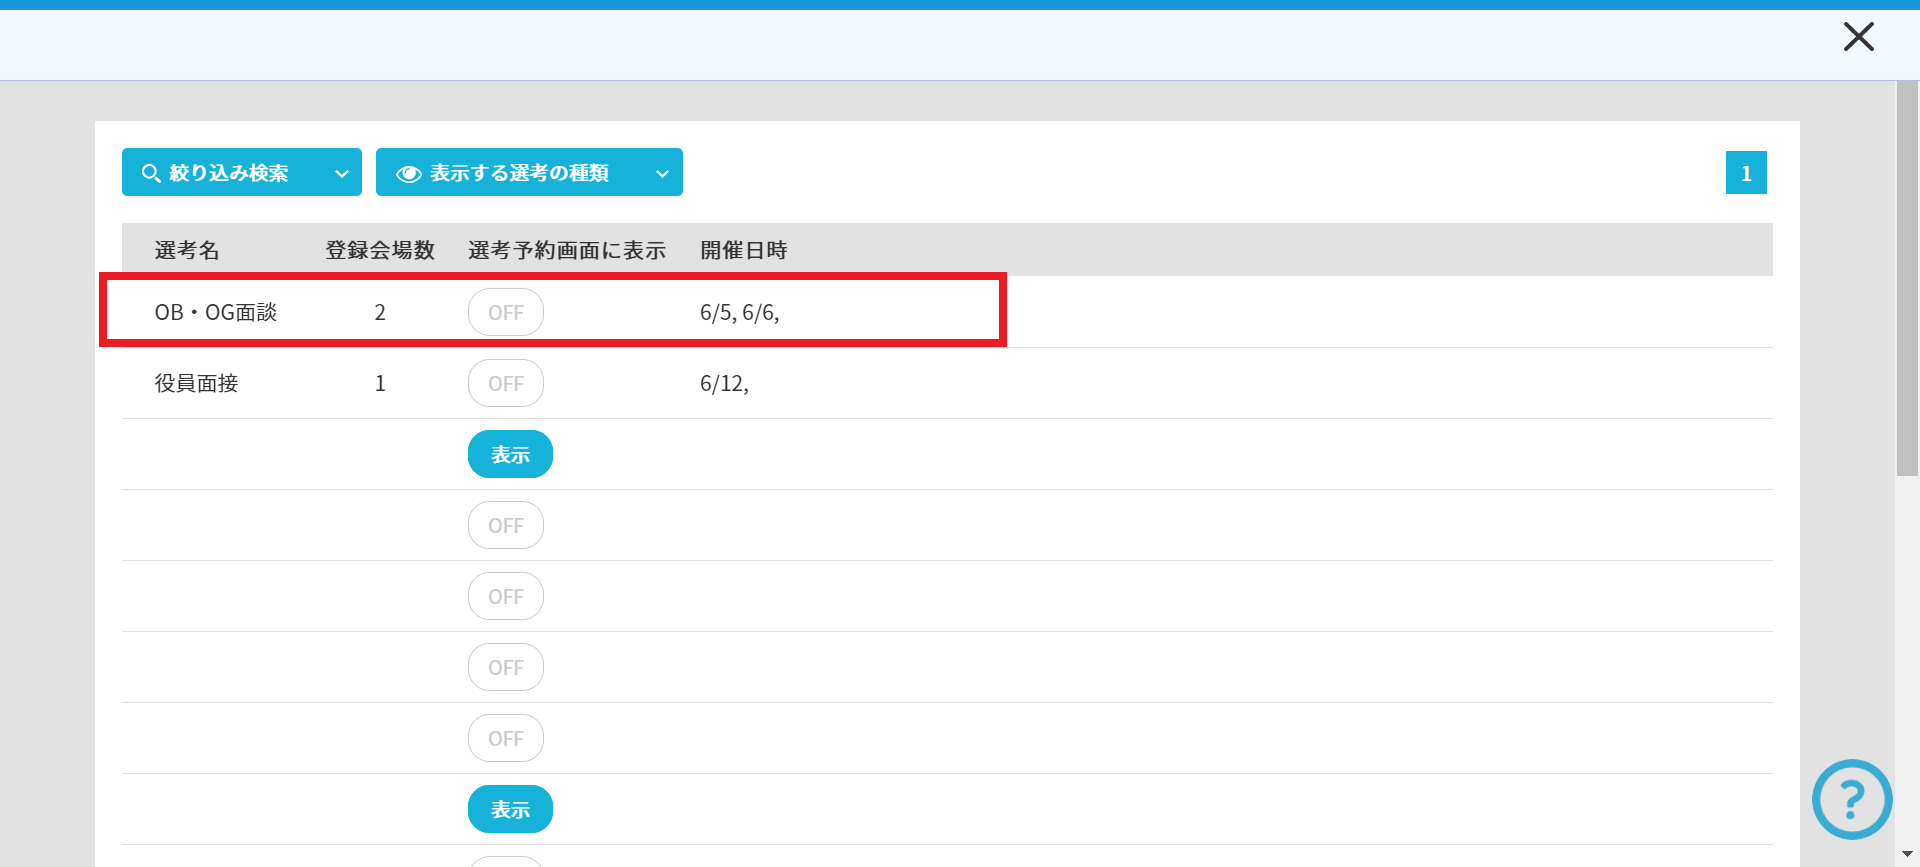Expand the 絞り込み検索 dropdown chevron
The width and height of the screenshot is (1920, 867).
(342, 173)
